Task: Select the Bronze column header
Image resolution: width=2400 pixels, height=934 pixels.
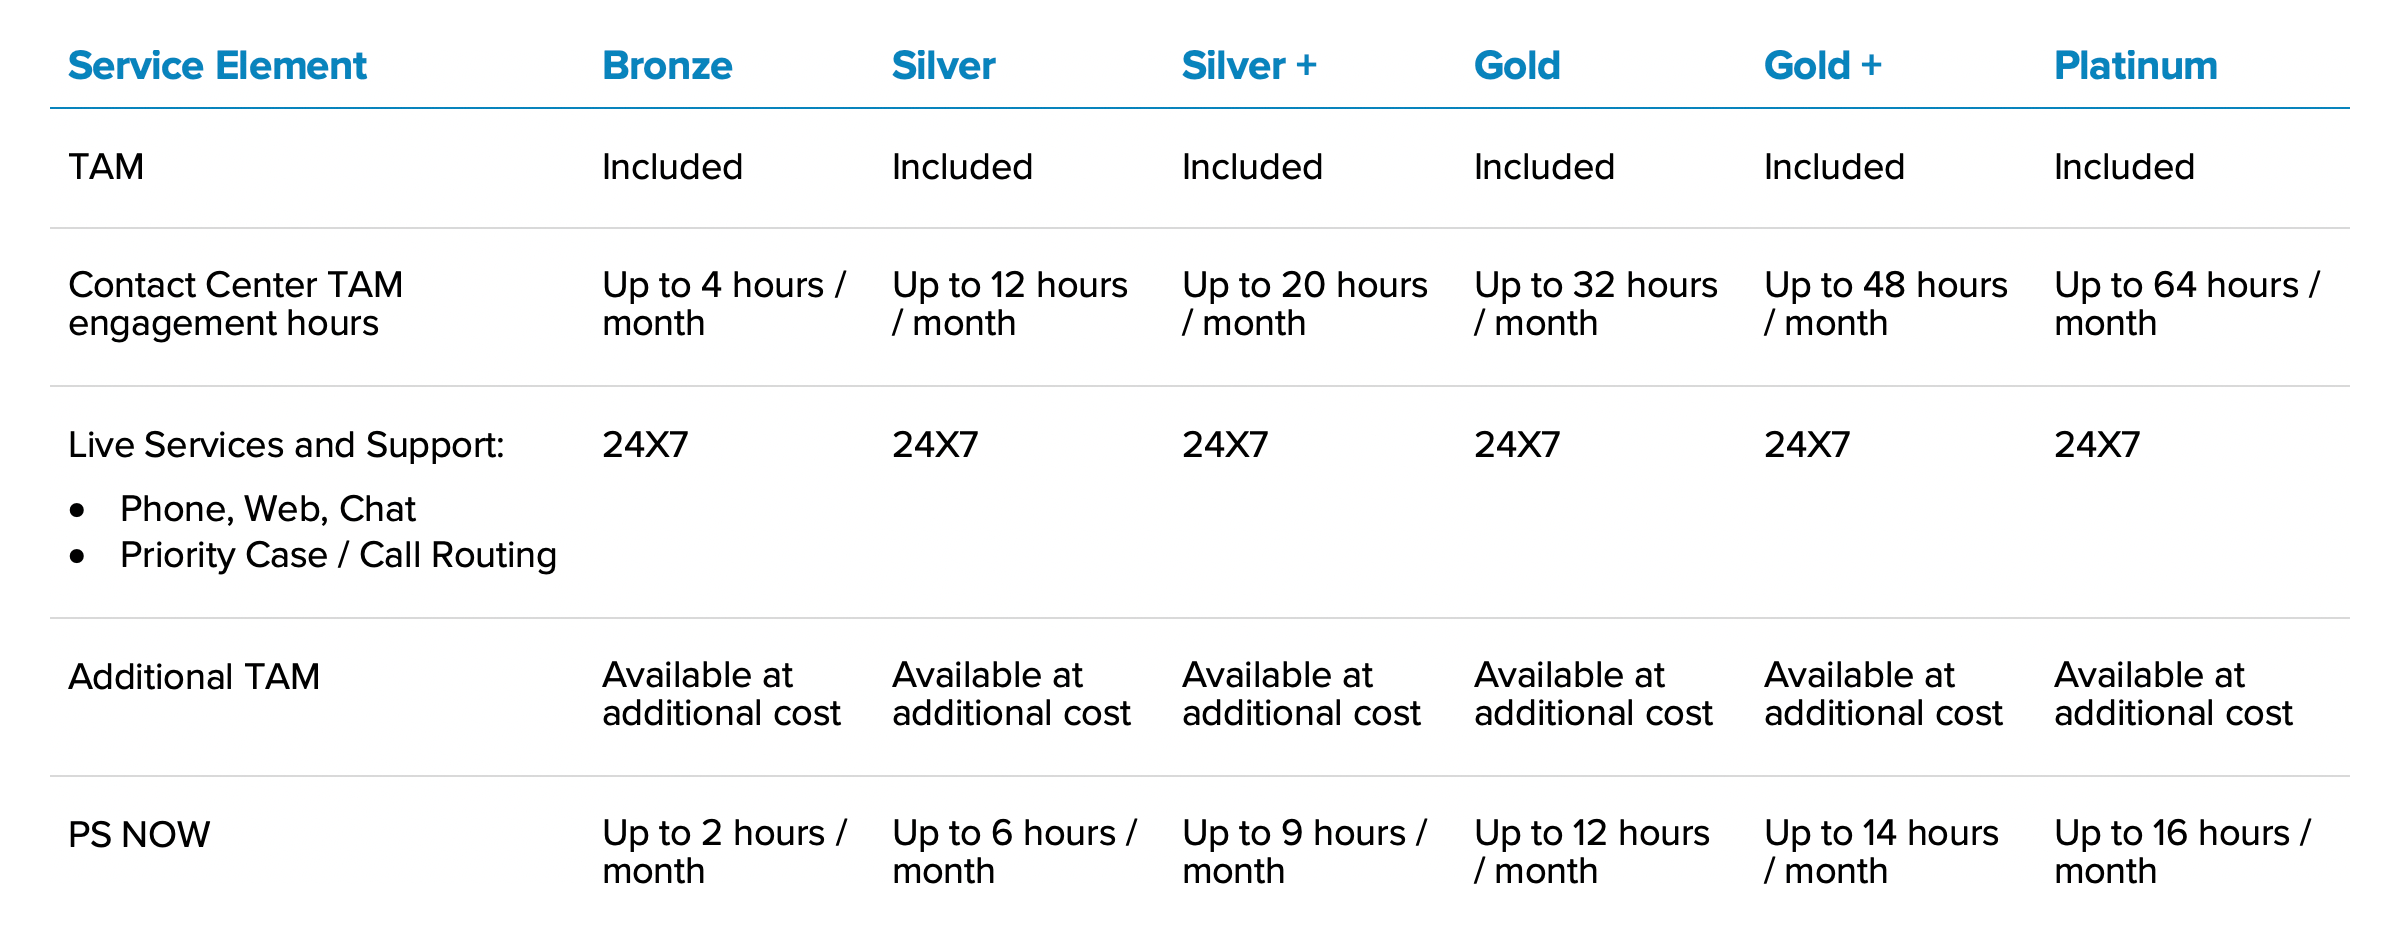Action: pyautogui.click(x=667, y=66)
